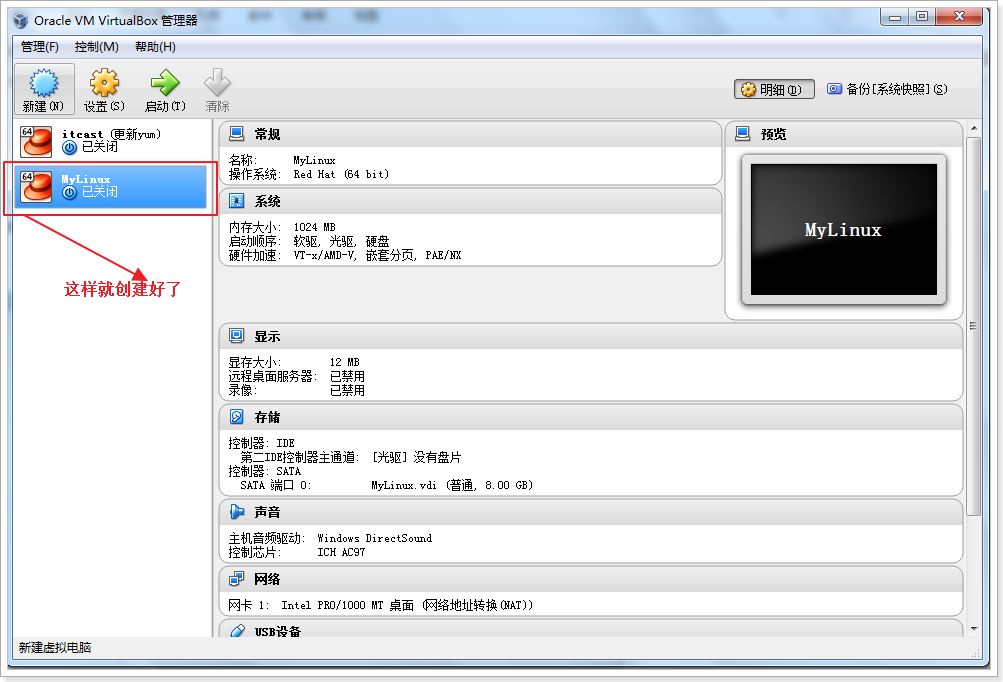Screen dimensions: 1003x682
Task: Open the 网络 settings header link
Action: tap(267, 580)
